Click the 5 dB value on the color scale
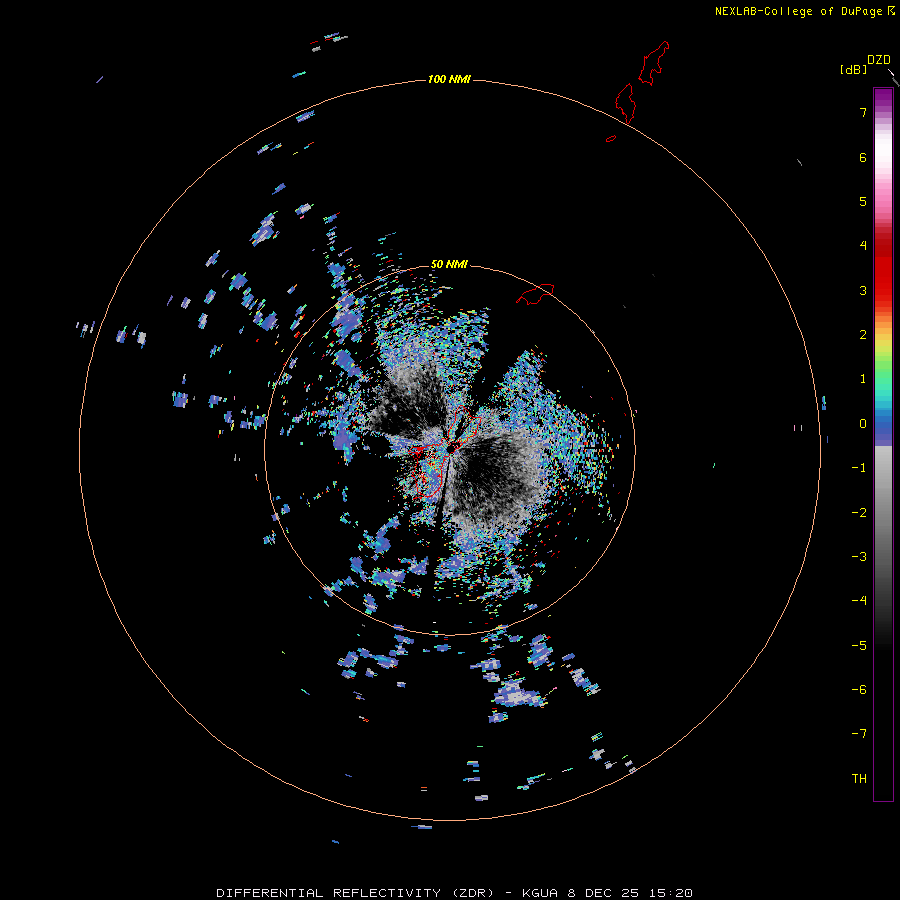 tap(863, 201)
